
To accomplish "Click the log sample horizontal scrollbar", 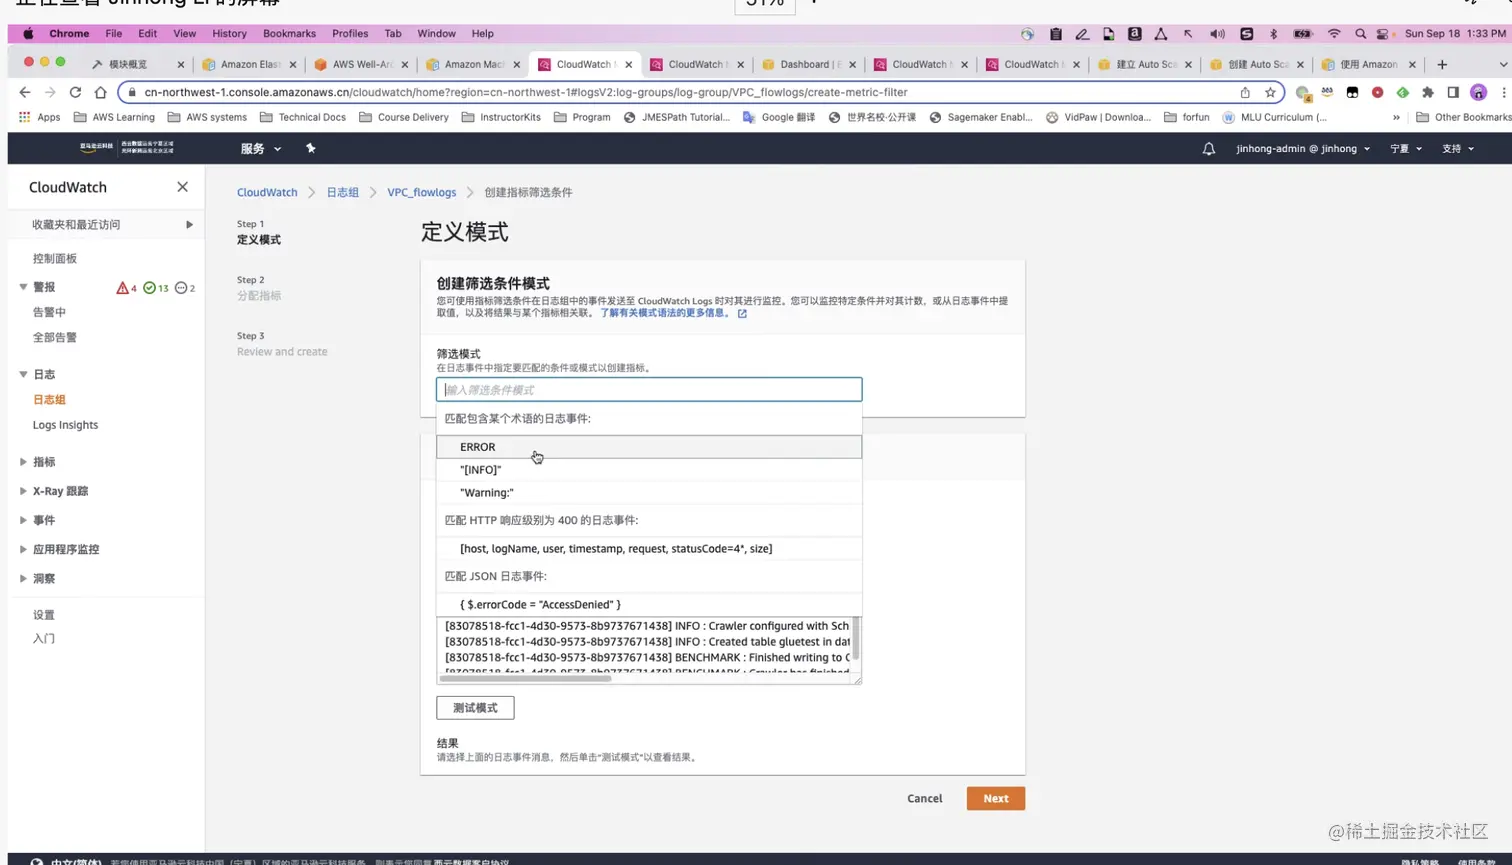I will (525, 678).
